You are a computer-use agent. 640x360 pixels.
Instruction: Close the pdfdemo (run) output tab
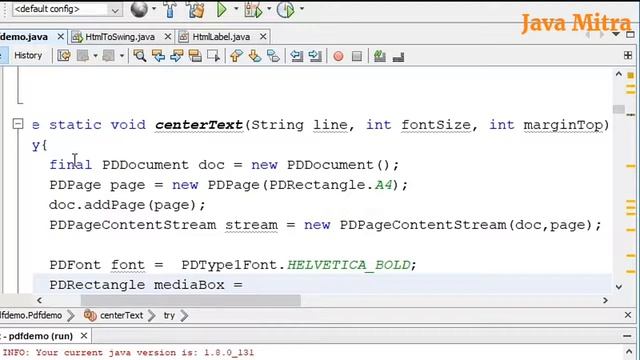tap(84, 336)
